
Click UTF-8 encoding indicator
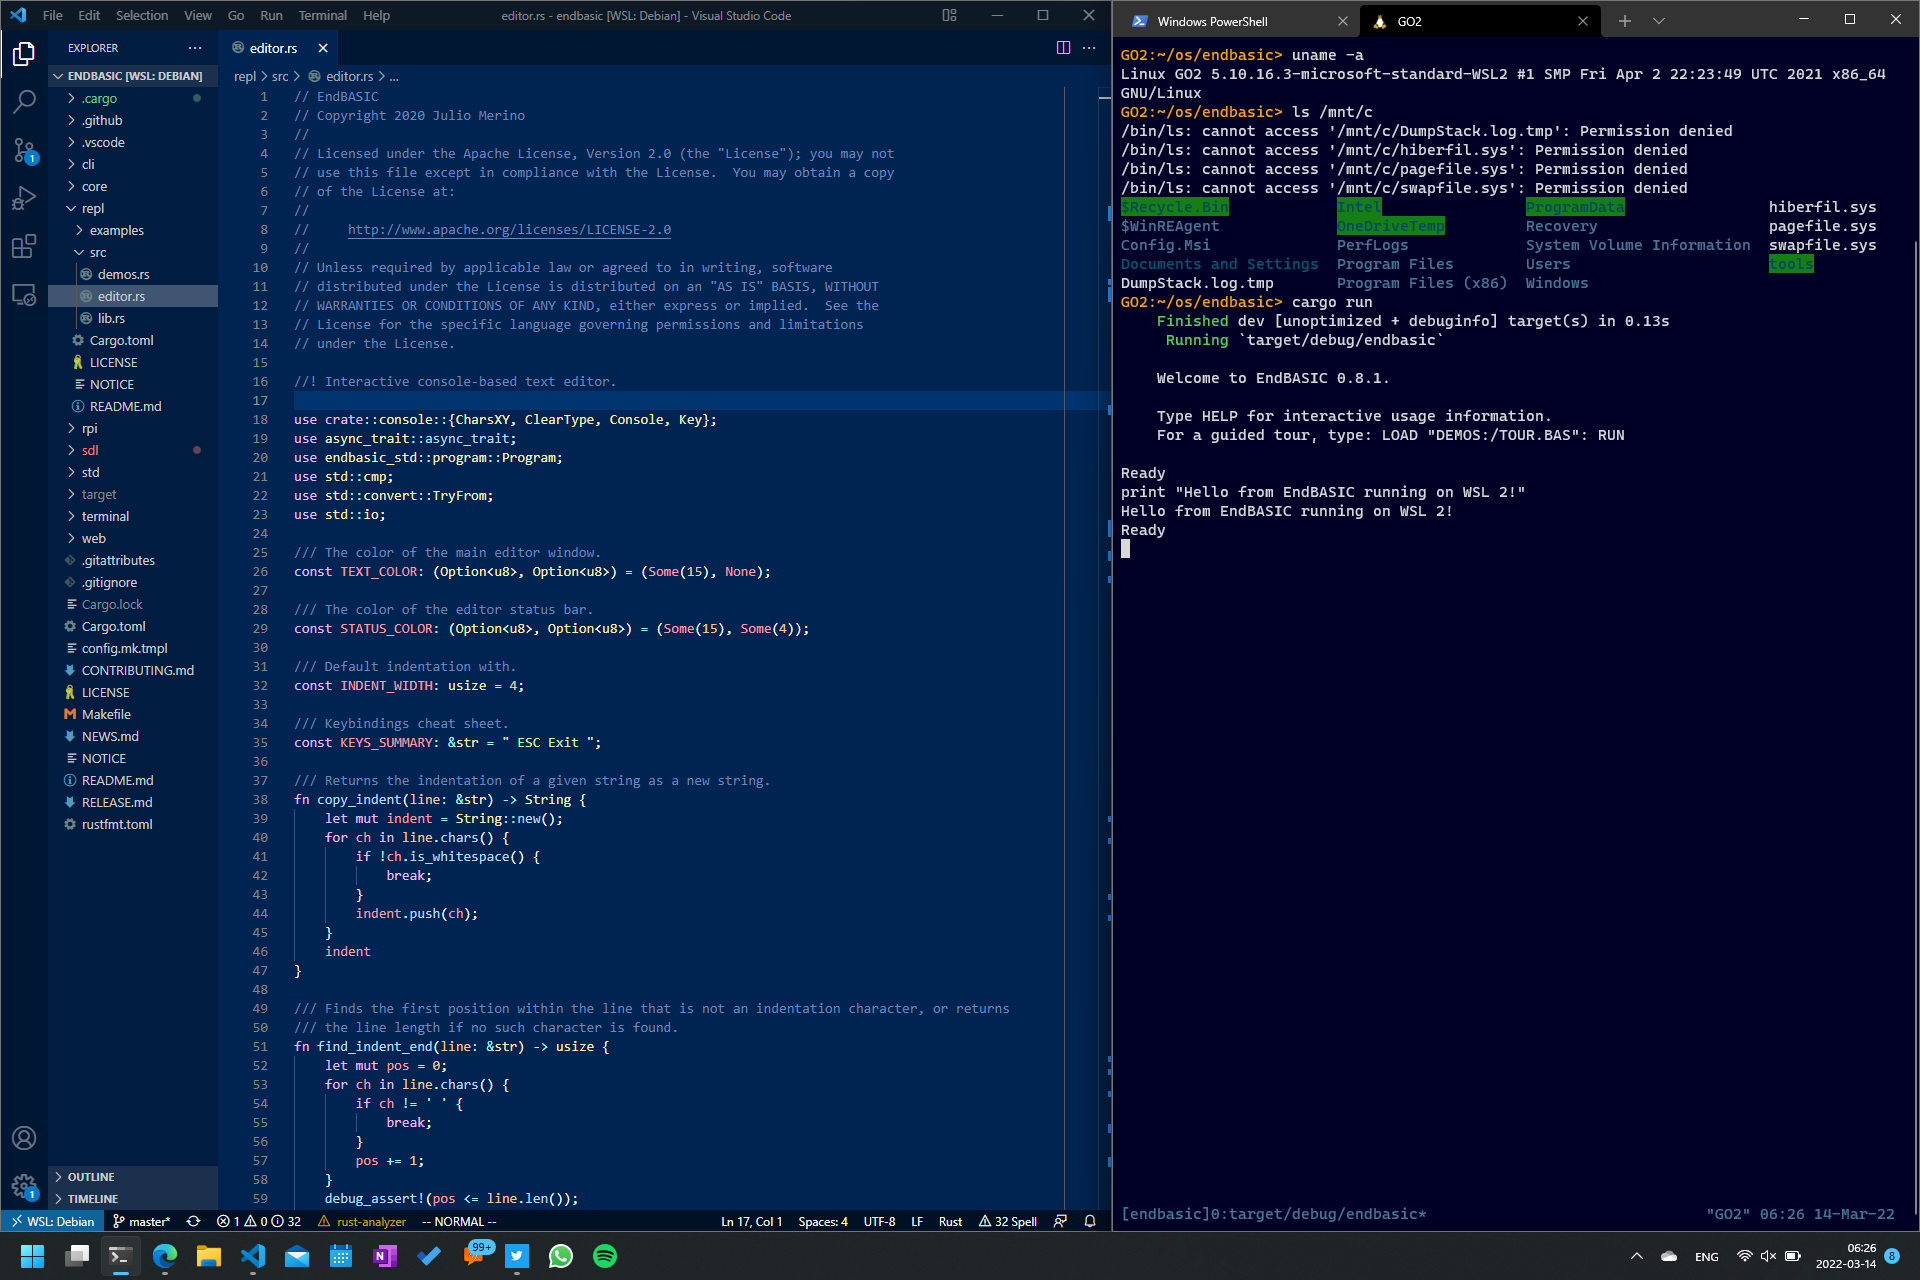pyautogui.click(x=879, y=1221)
